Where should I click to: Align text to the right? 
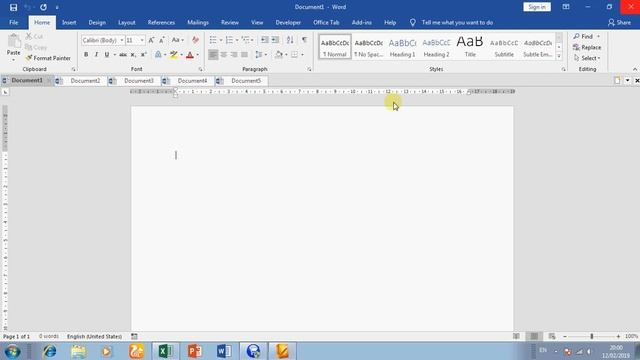click(x=234, y=55)
